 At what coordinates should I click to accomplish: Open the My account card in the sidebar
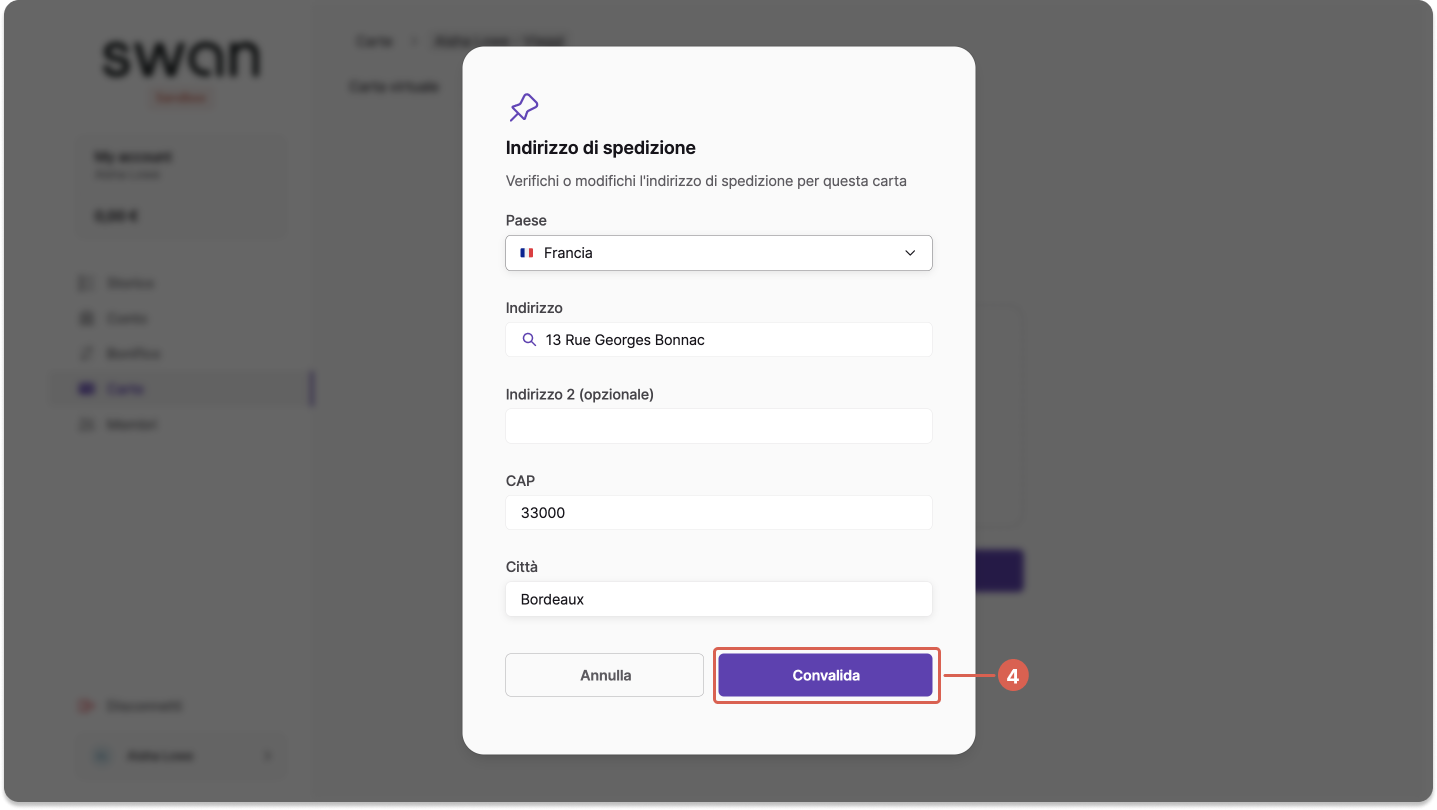point(182,187)
